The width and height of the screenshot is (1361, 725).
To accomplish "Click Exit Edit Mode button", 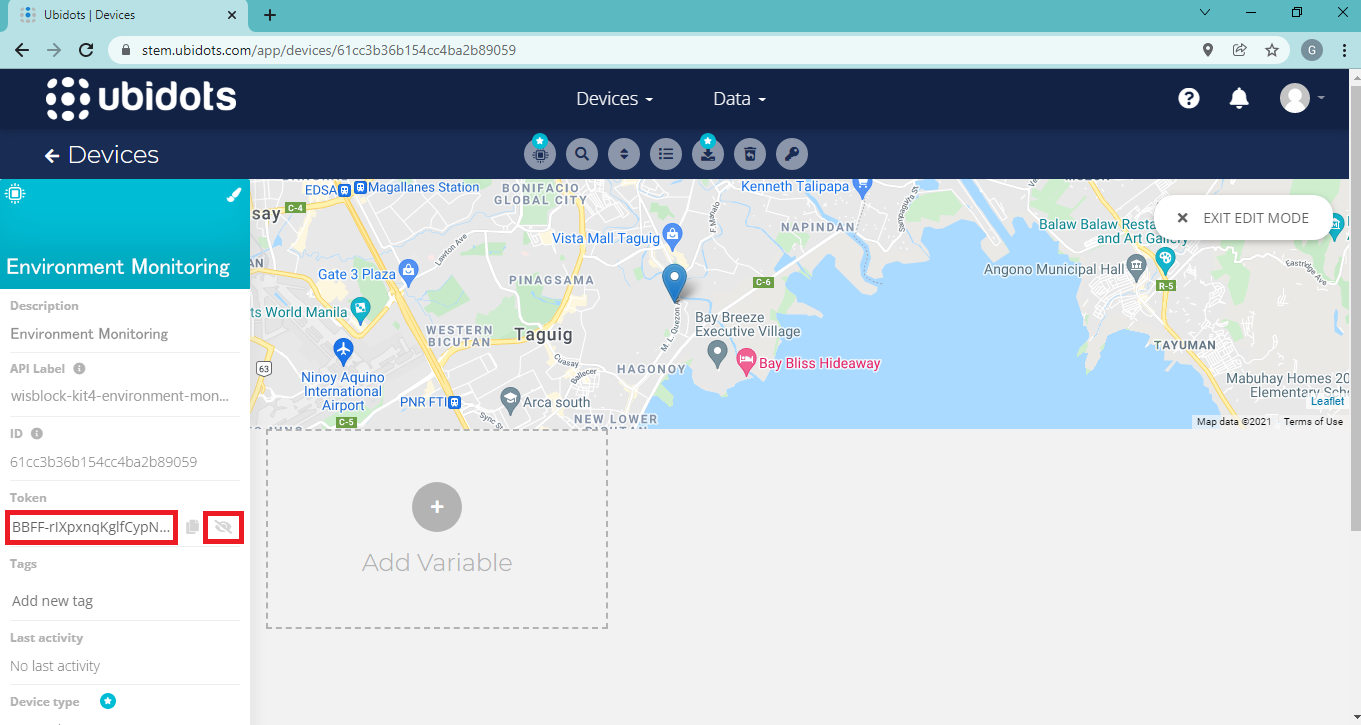I will point(1243,218).
